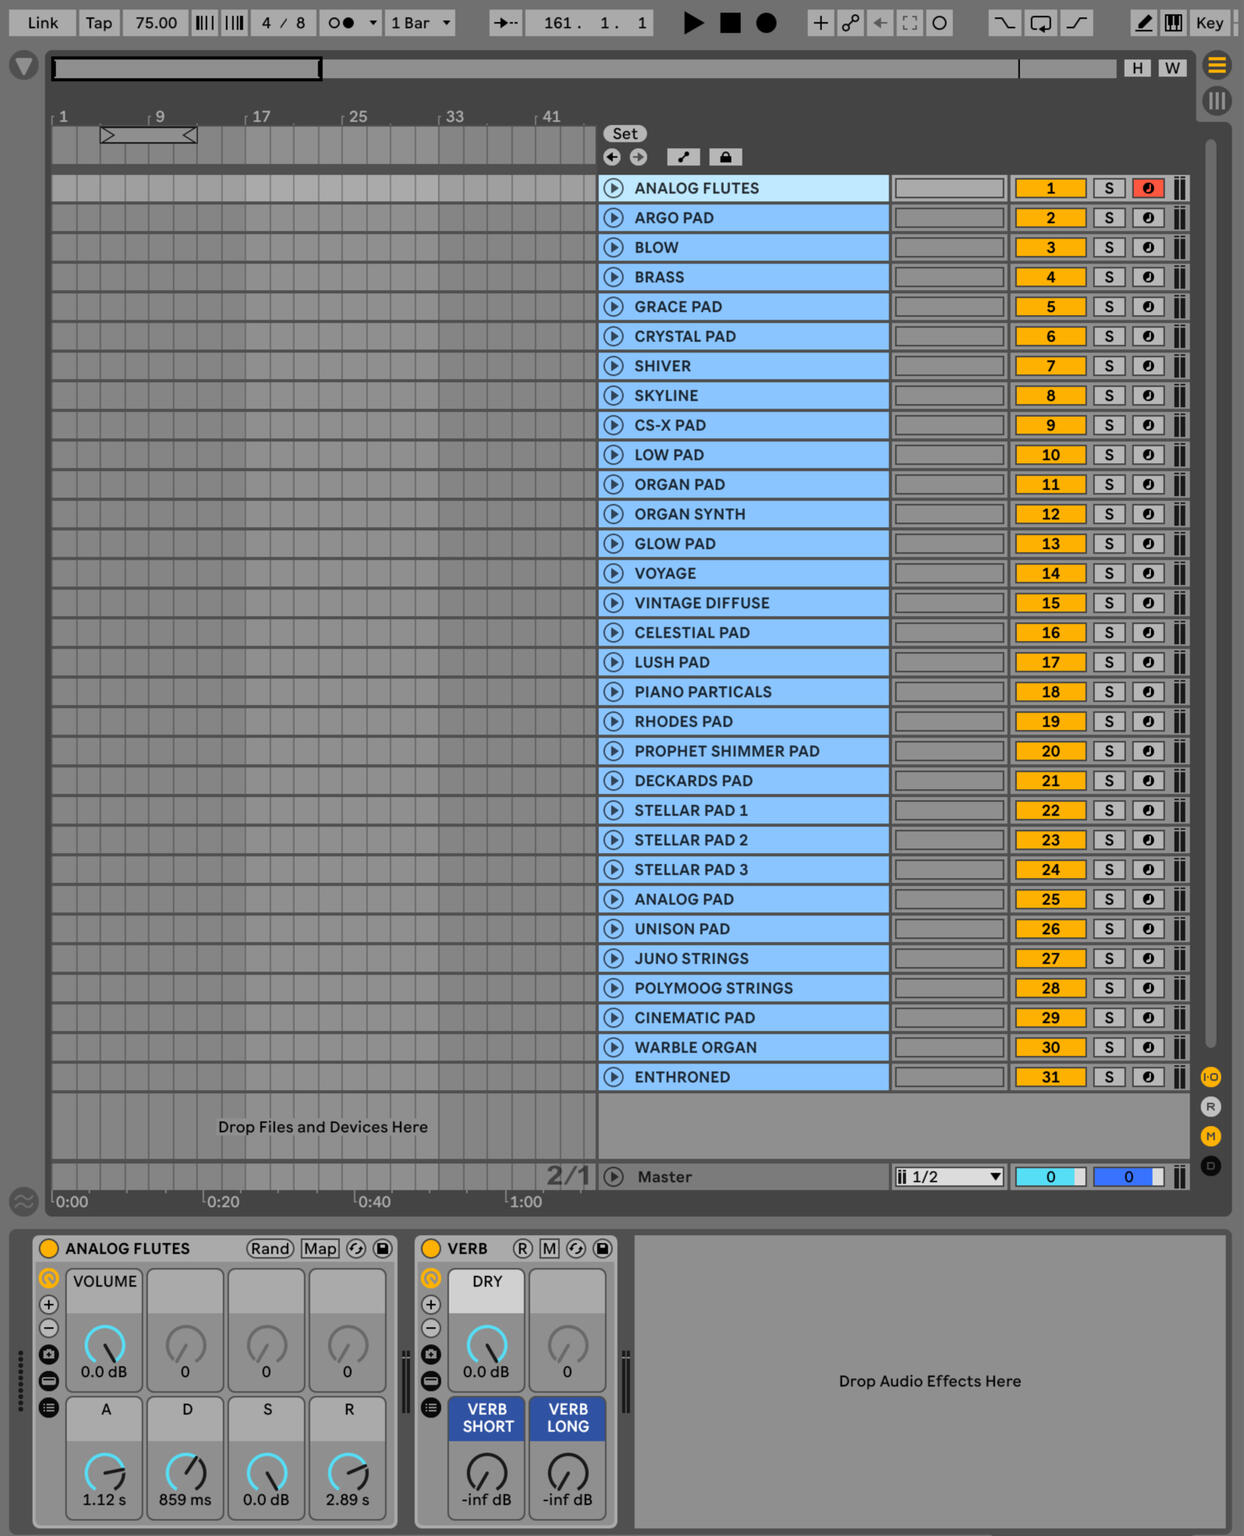Save the ANALOG FLUTES preset via disk icon
The height and width of the screenshot is (1536, 1244).
pos(383,1248)
